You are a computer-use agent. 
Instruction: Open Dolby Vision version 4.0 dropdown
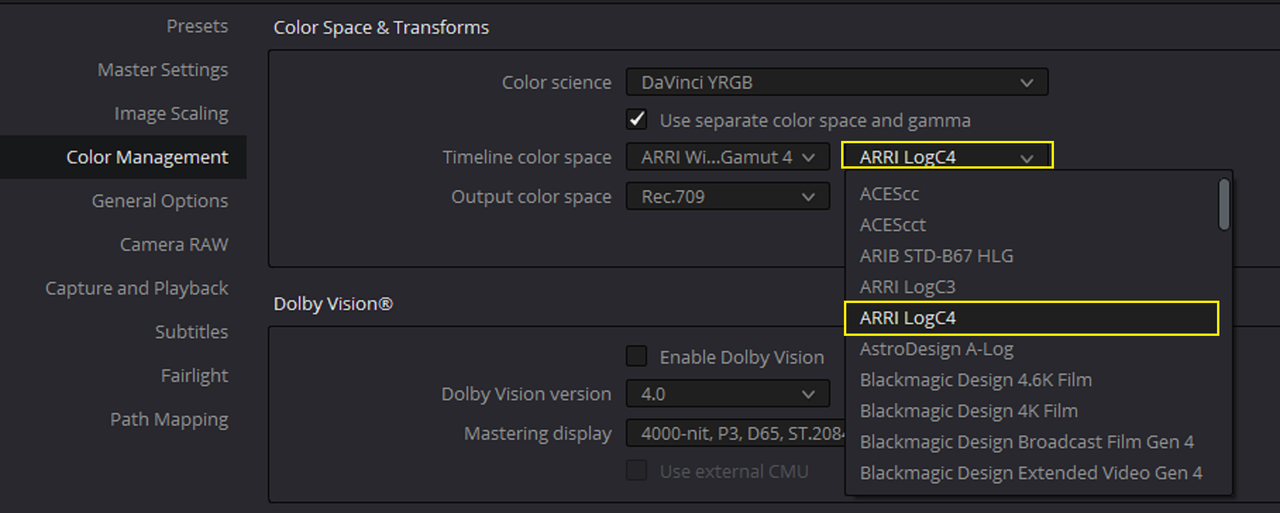pos(728,394)
